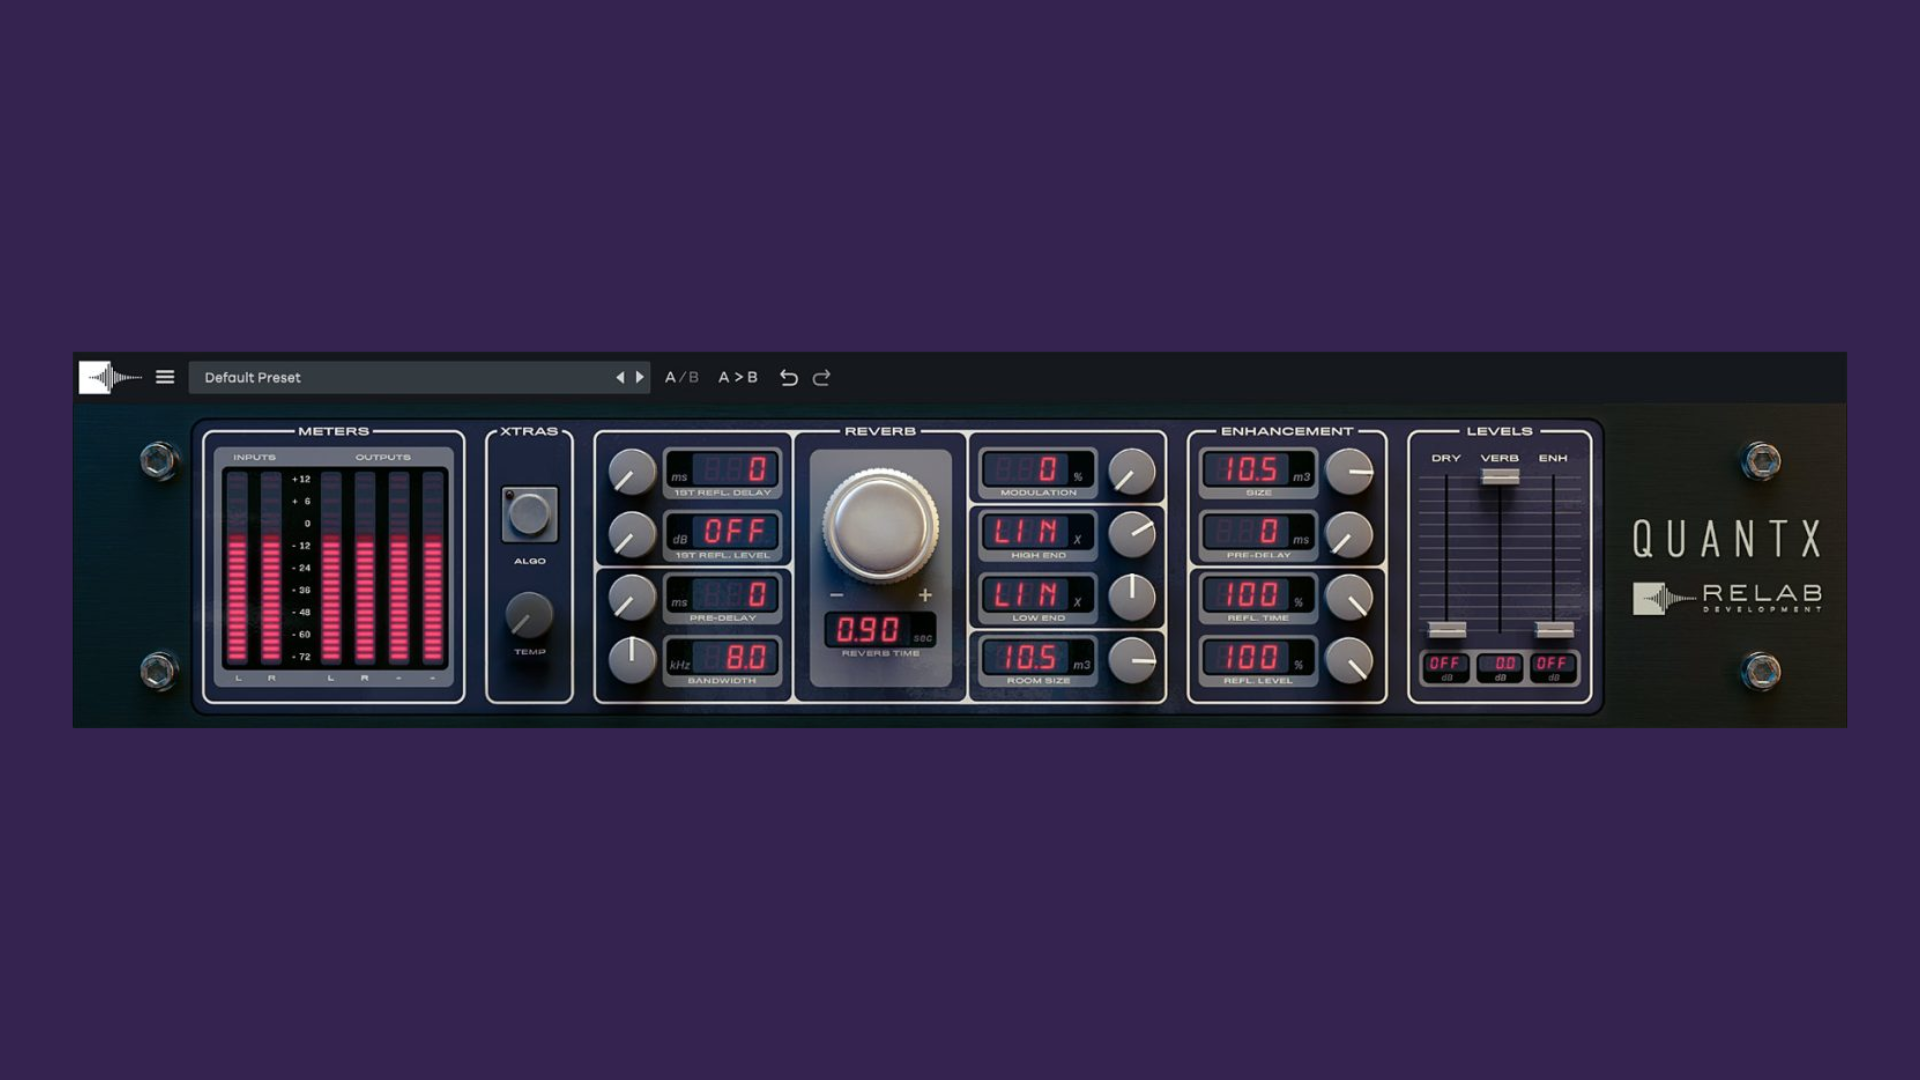The image size is (1920, 1080).
Task: Toggle the A/B comparison switch
Action: (682, 377)
